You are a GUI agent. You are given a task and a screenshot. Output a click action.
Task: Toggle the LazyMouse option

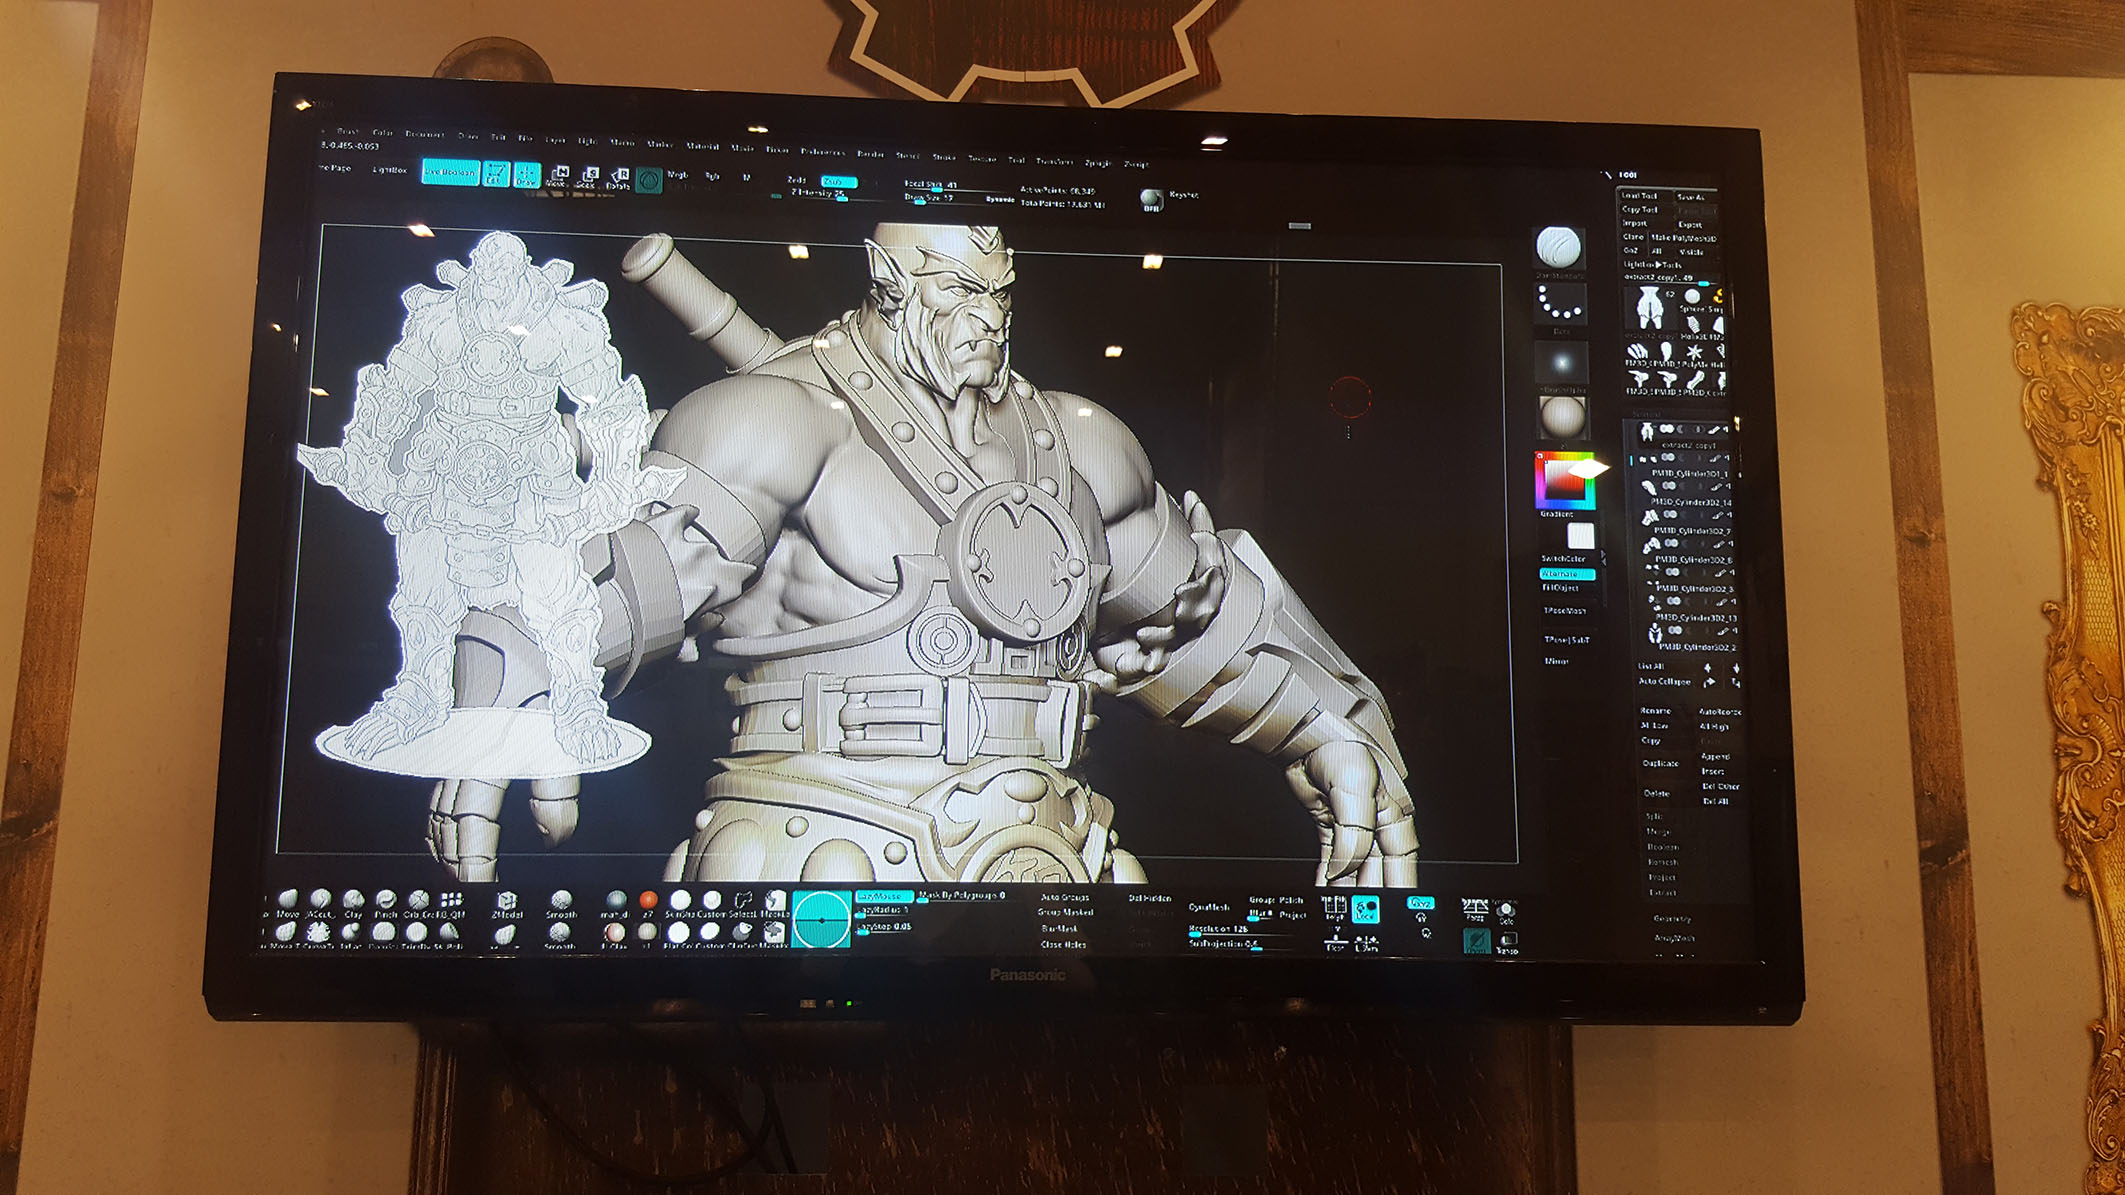[884, 896]
